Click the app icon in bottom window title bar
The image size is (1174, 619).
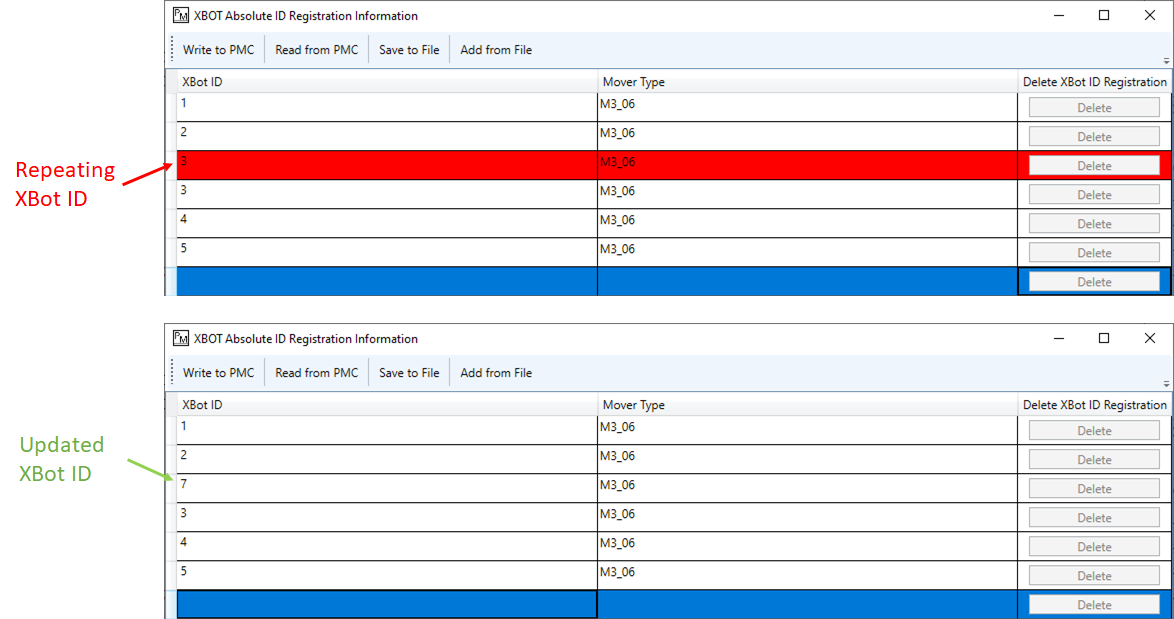click(181, 339)
